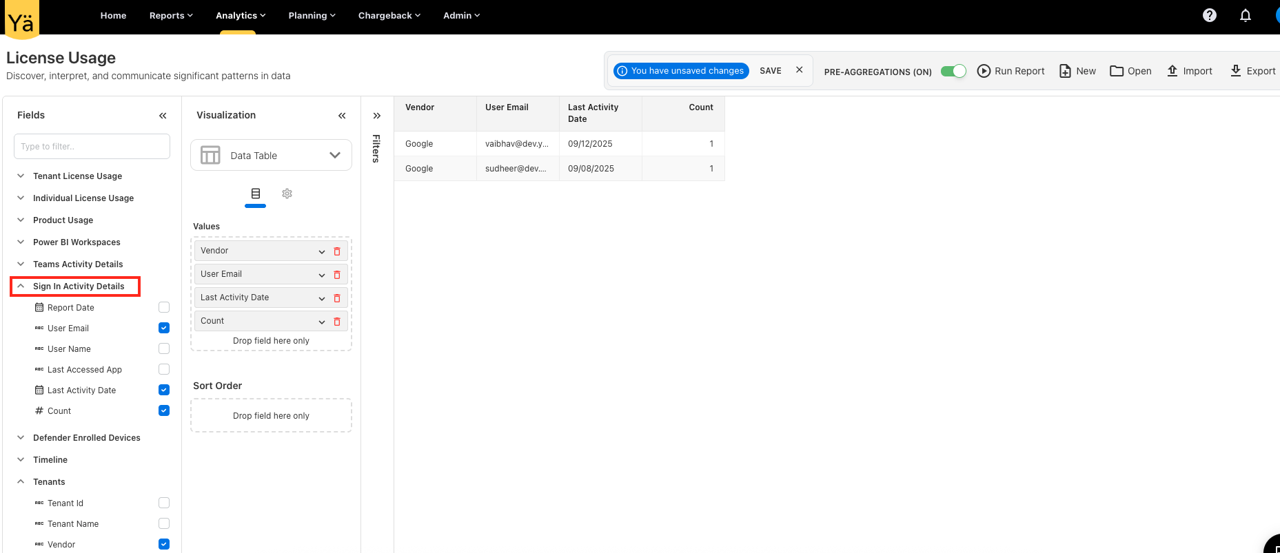Collapse the Visualization panel with double chevron
Screen dimensions: 1280x553
[342, 116]
